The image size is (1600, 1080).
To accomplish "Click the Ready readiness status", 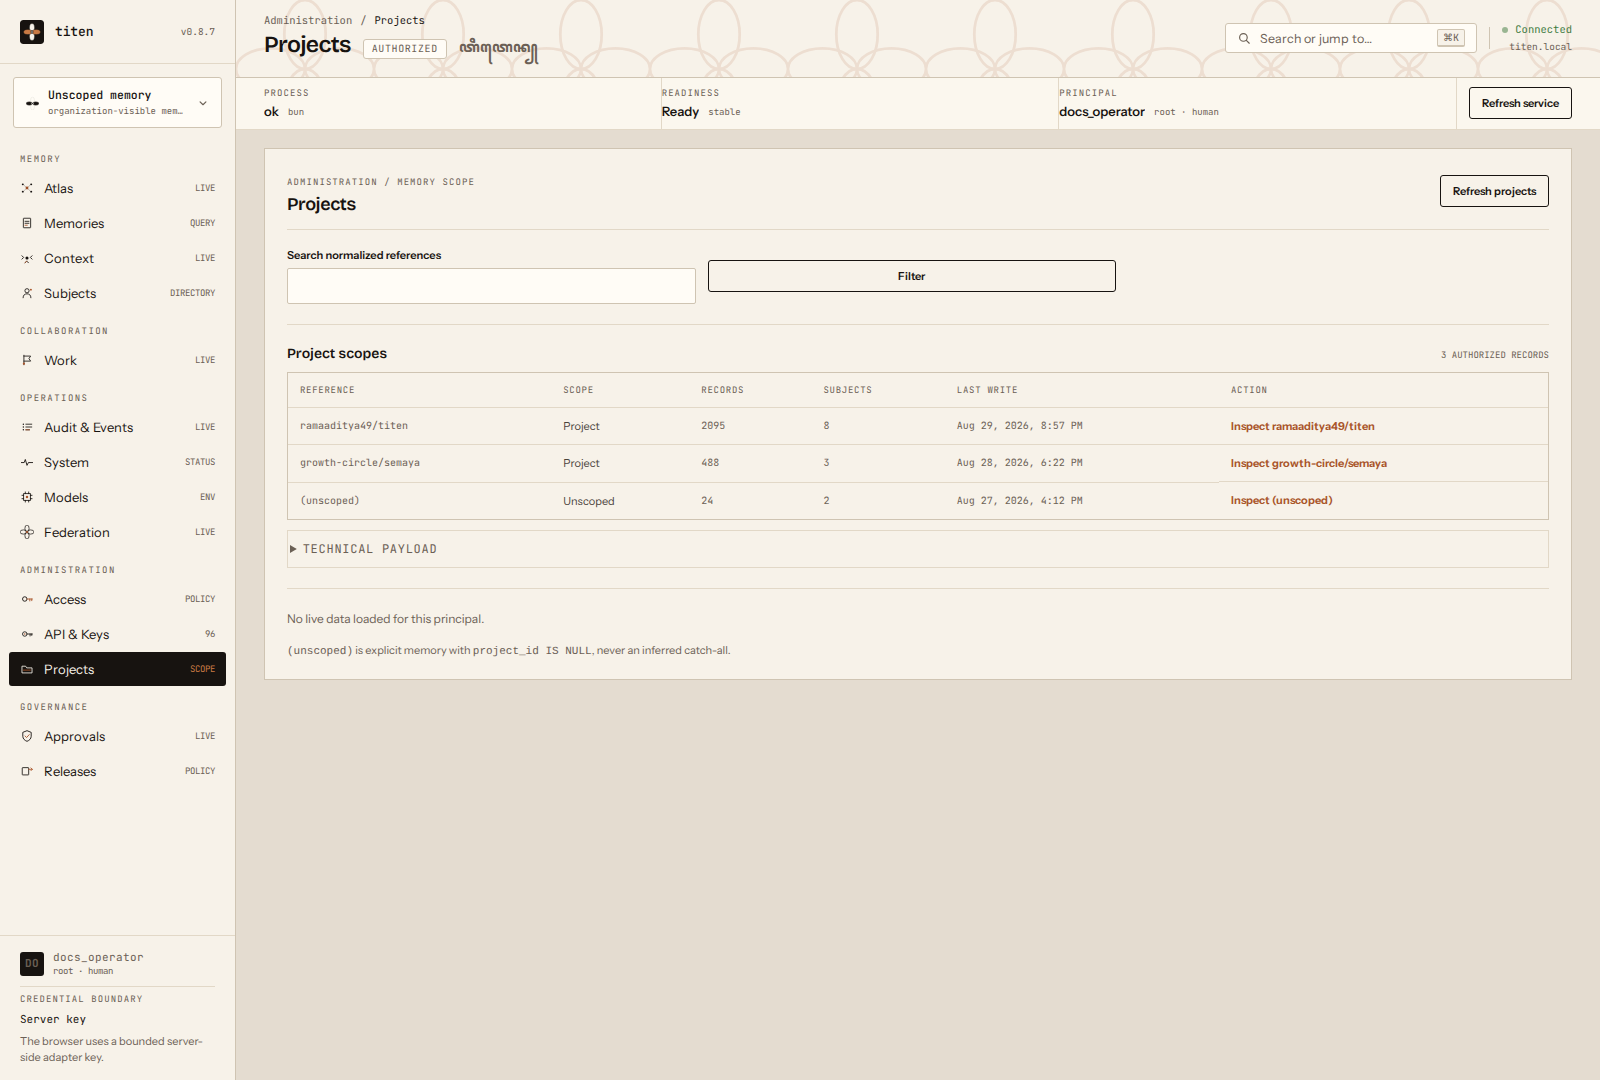I will 680,112.
